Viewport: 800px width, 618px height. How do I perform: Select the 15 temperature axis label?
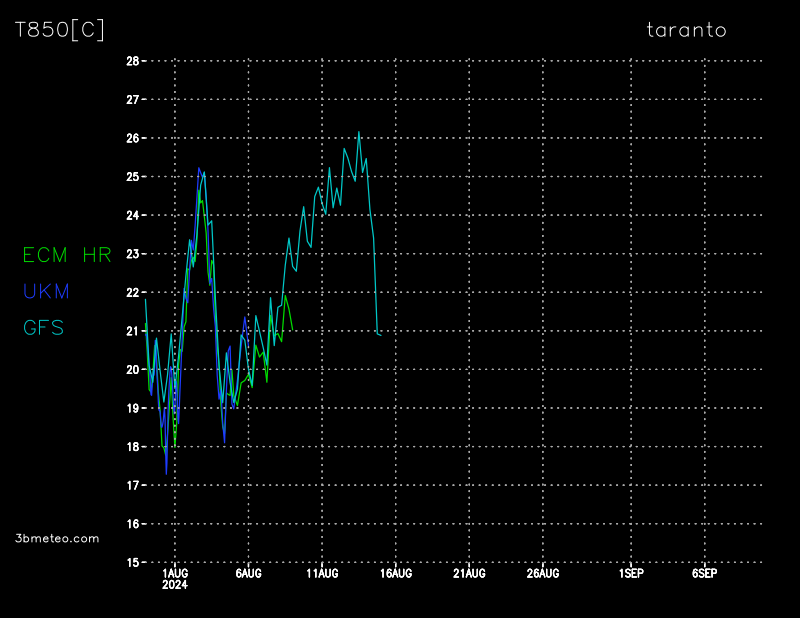tap(132, 563)
